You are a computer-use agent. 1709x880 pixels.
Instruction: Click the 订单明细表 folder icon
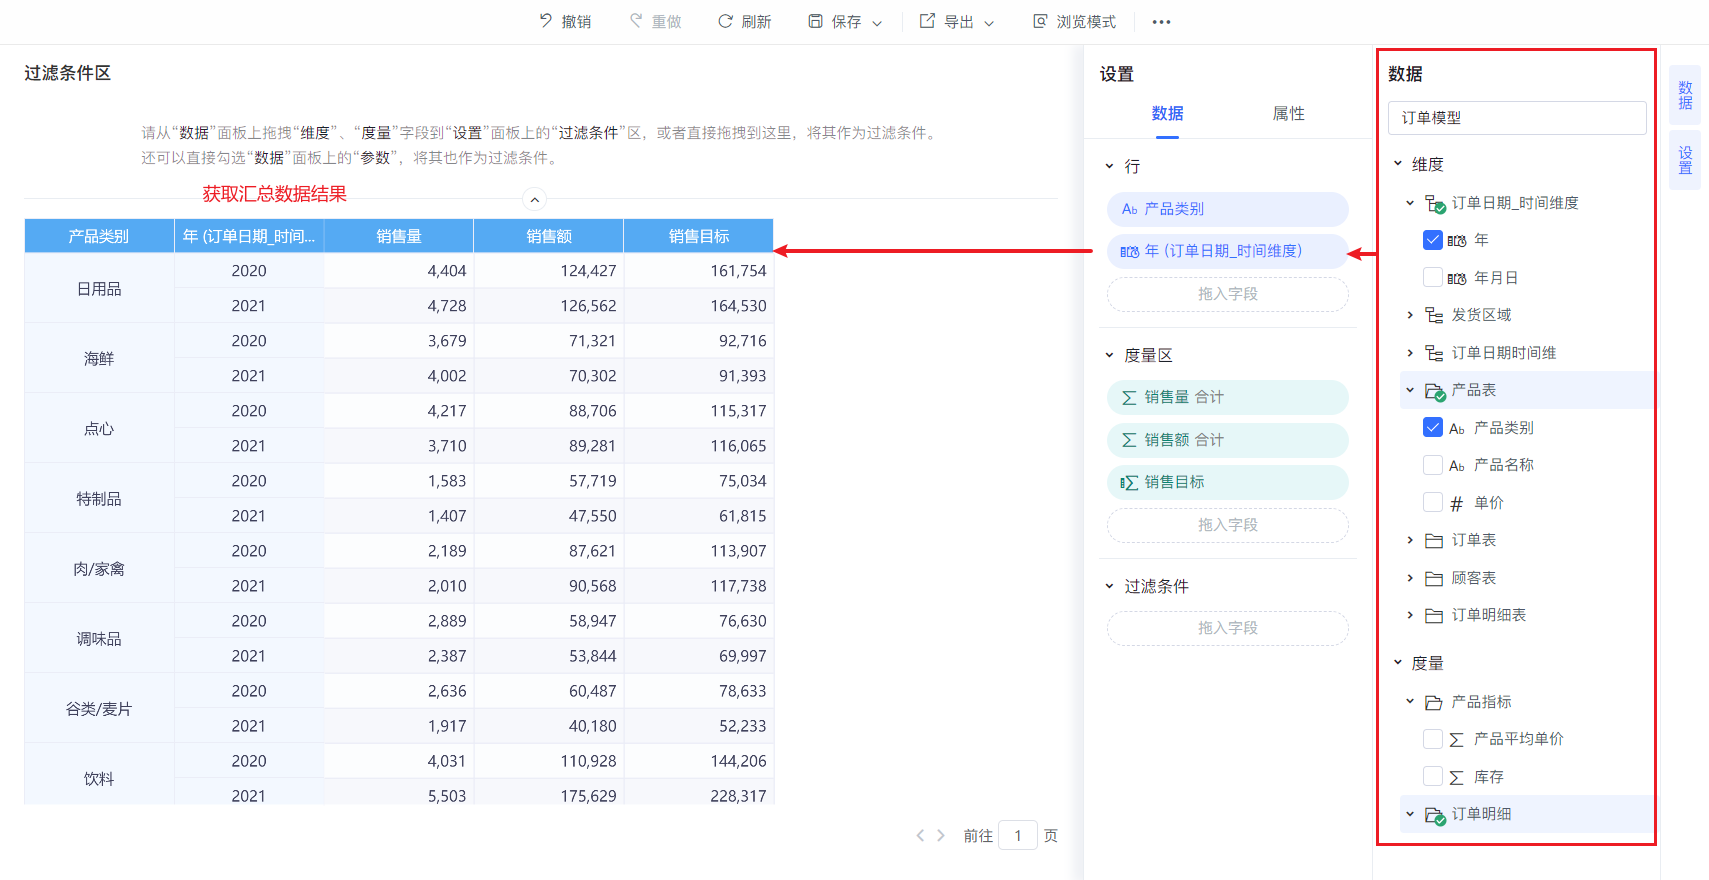pyautogui.click(x=1434, y=615)
